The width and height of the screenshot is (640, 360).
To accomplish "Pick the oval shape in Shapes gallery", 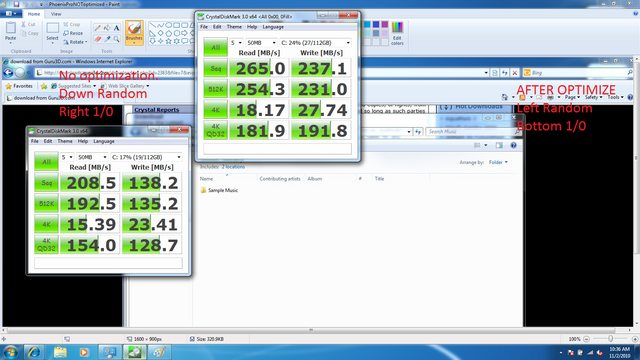I will click(169, 25).
